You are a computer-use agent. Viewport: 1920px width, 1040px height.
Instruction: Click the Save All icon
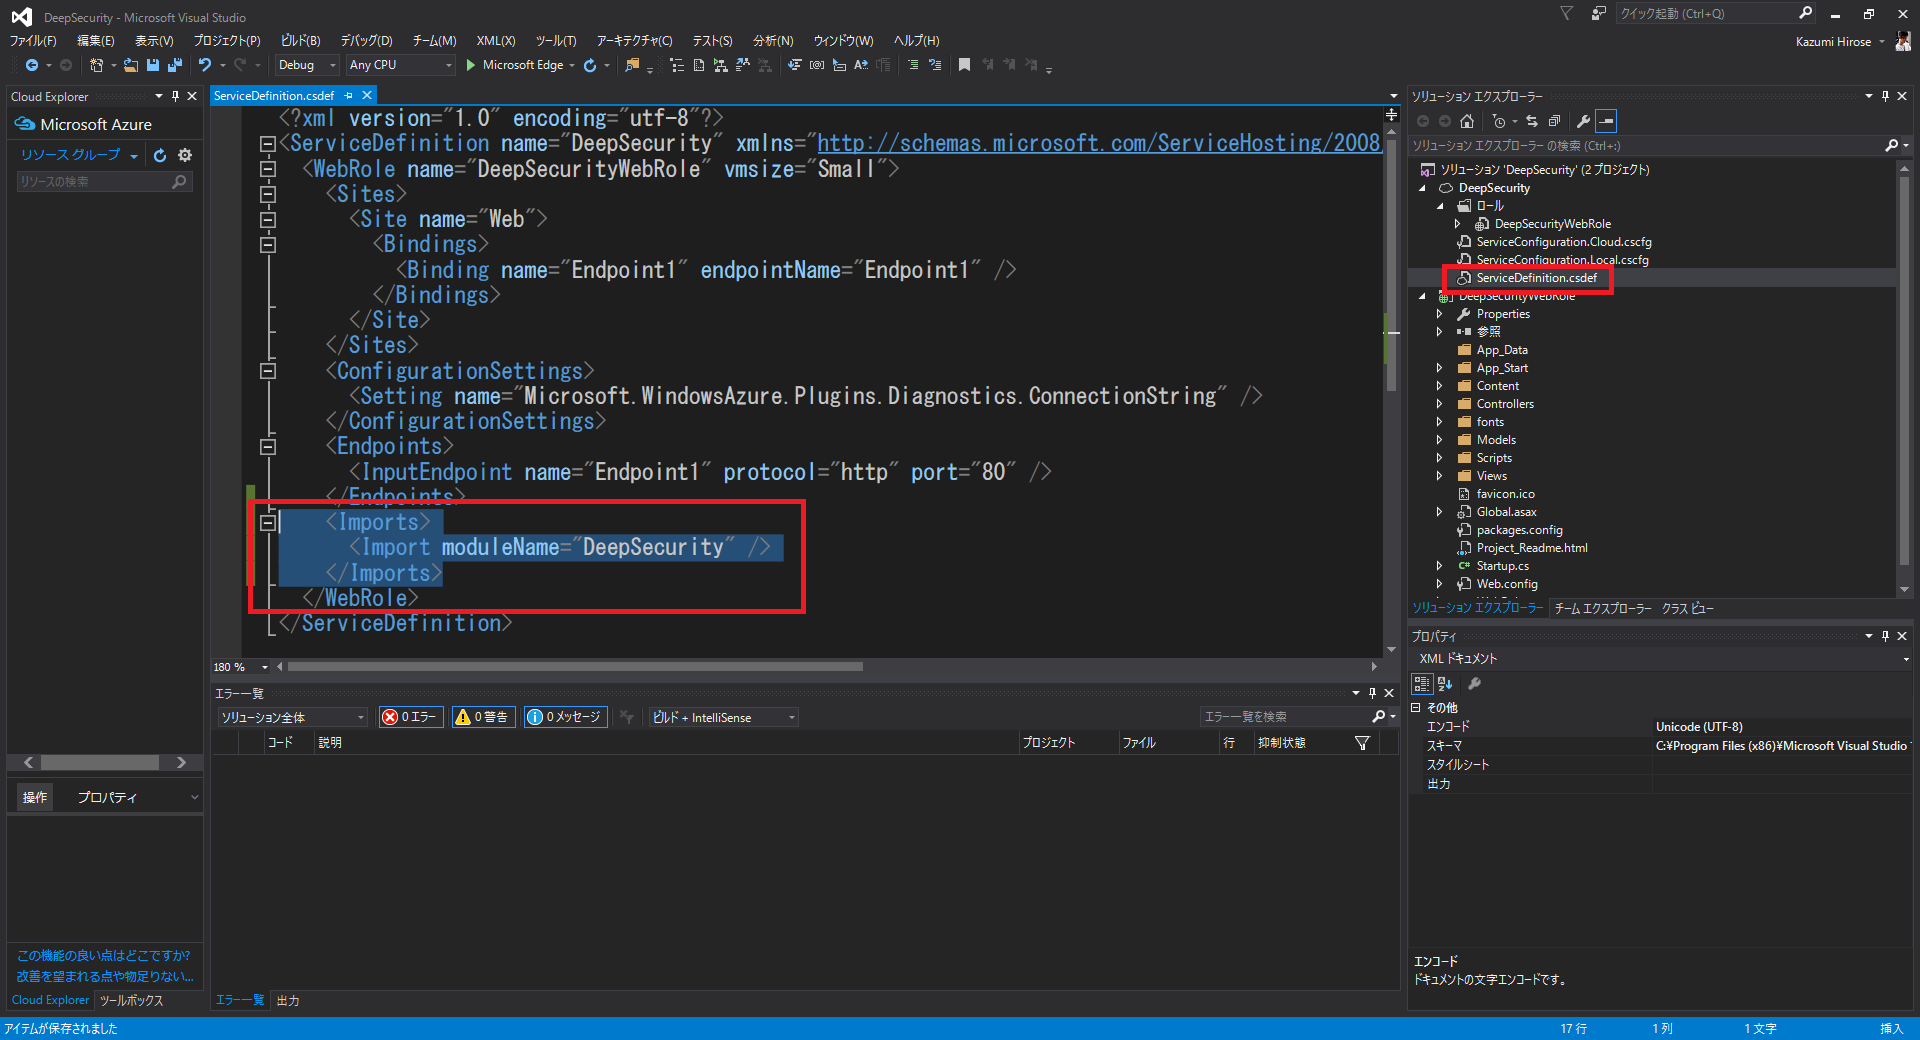(x=175, y=65)
